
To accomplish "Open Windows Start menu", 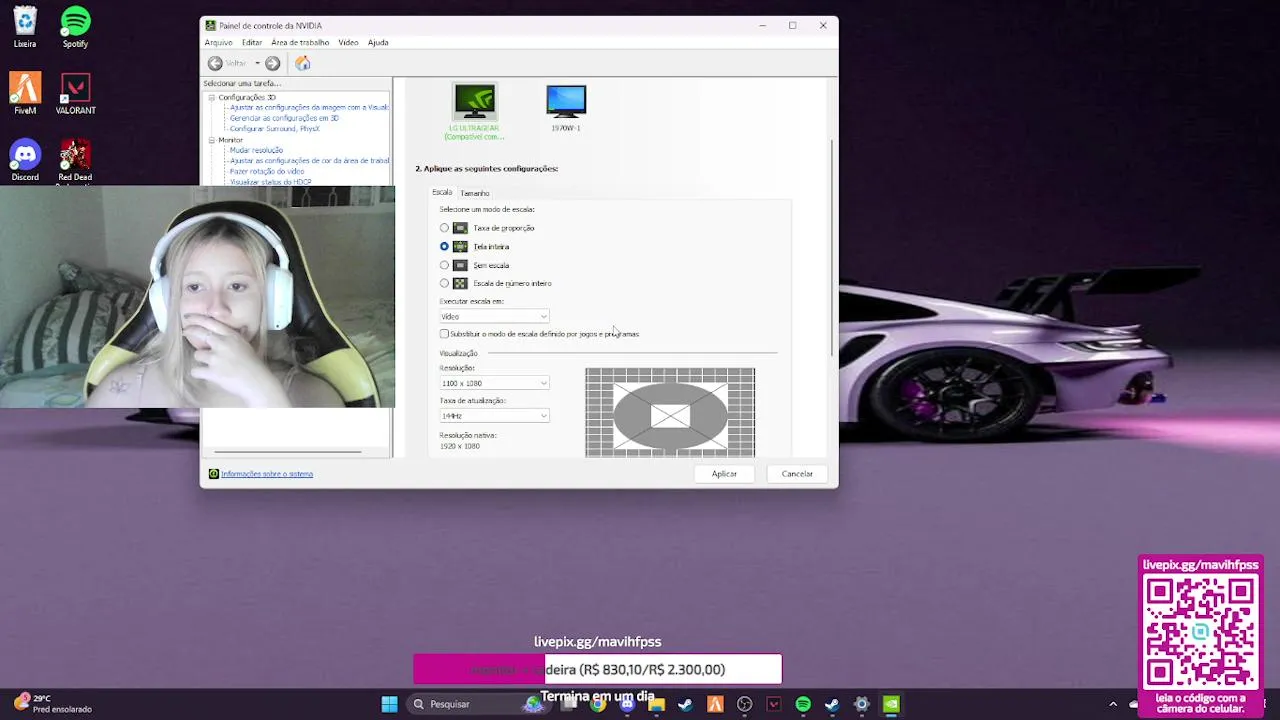I will [x=389, y=704].
